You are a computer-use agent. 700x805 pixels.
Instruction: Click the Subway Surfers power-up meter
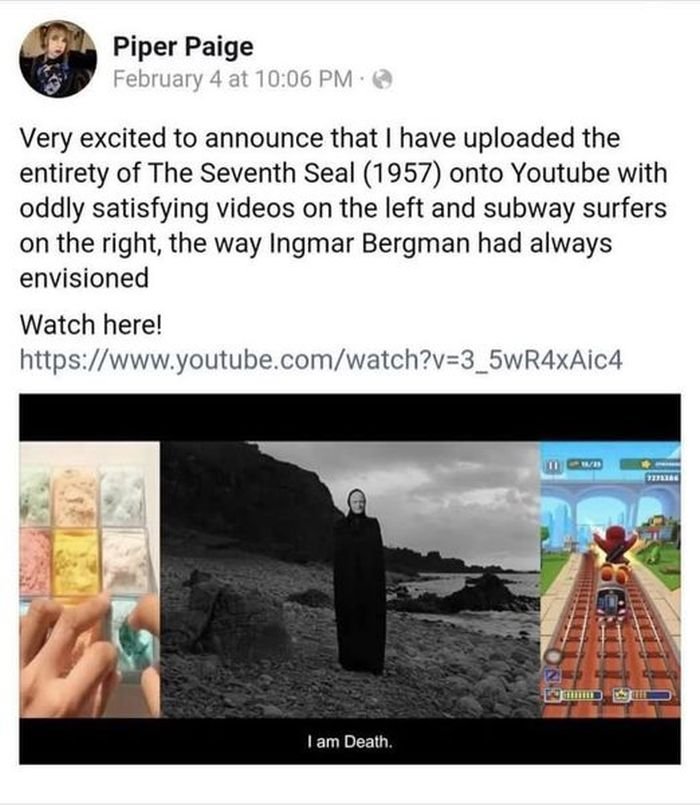(574, 695)
